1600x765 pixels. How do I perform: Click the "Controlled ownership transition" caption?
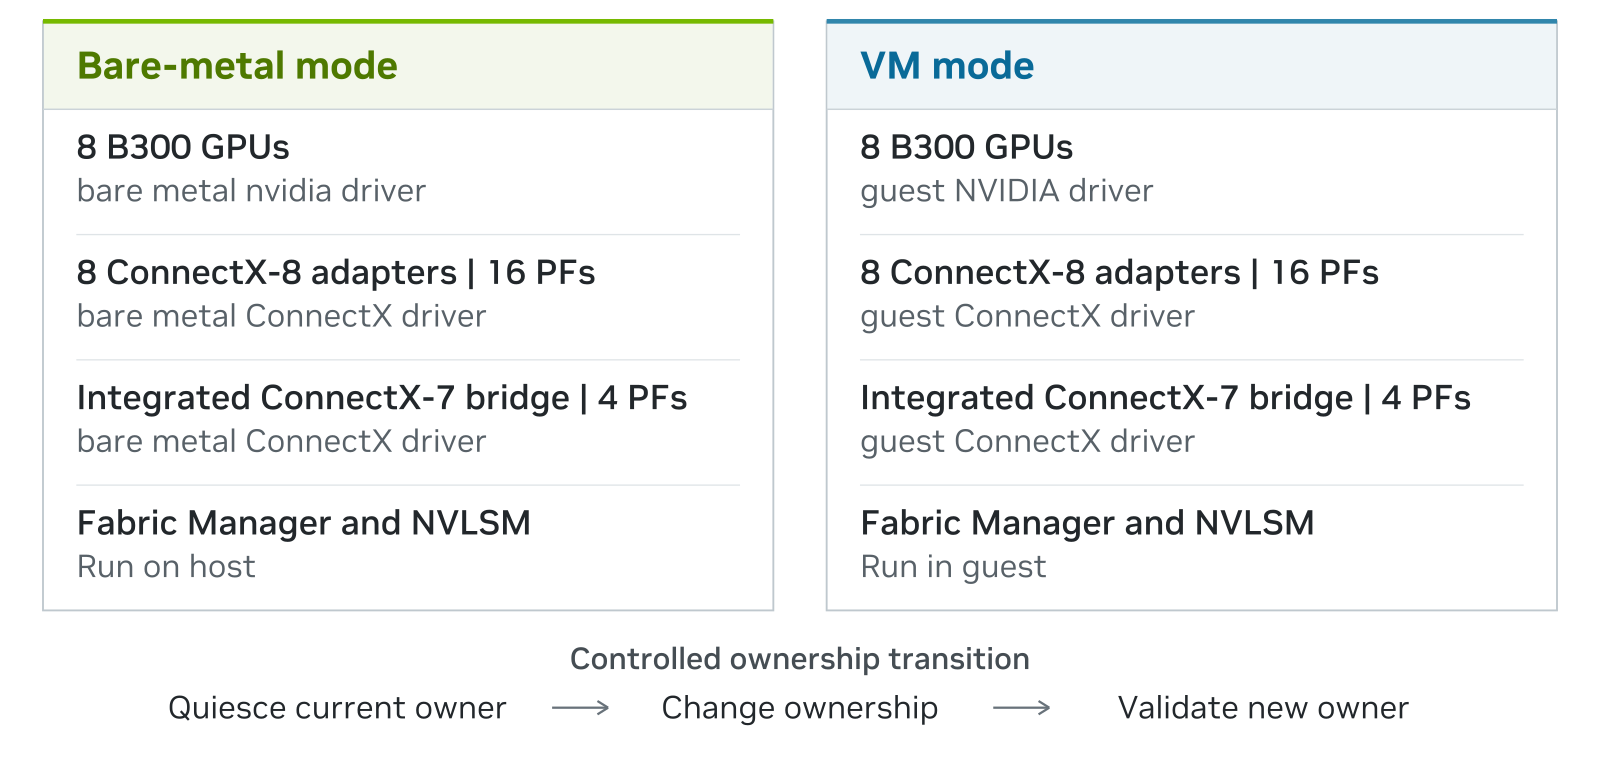pos(800,659)
